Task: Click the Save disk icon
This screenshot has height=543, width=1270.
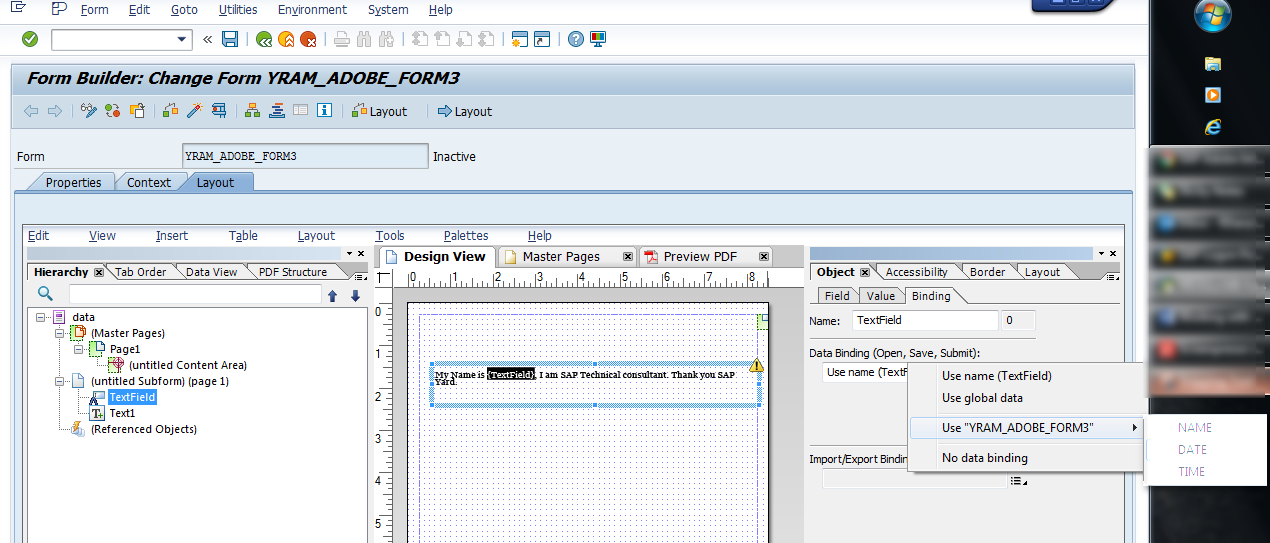Action: coord(230,39)
